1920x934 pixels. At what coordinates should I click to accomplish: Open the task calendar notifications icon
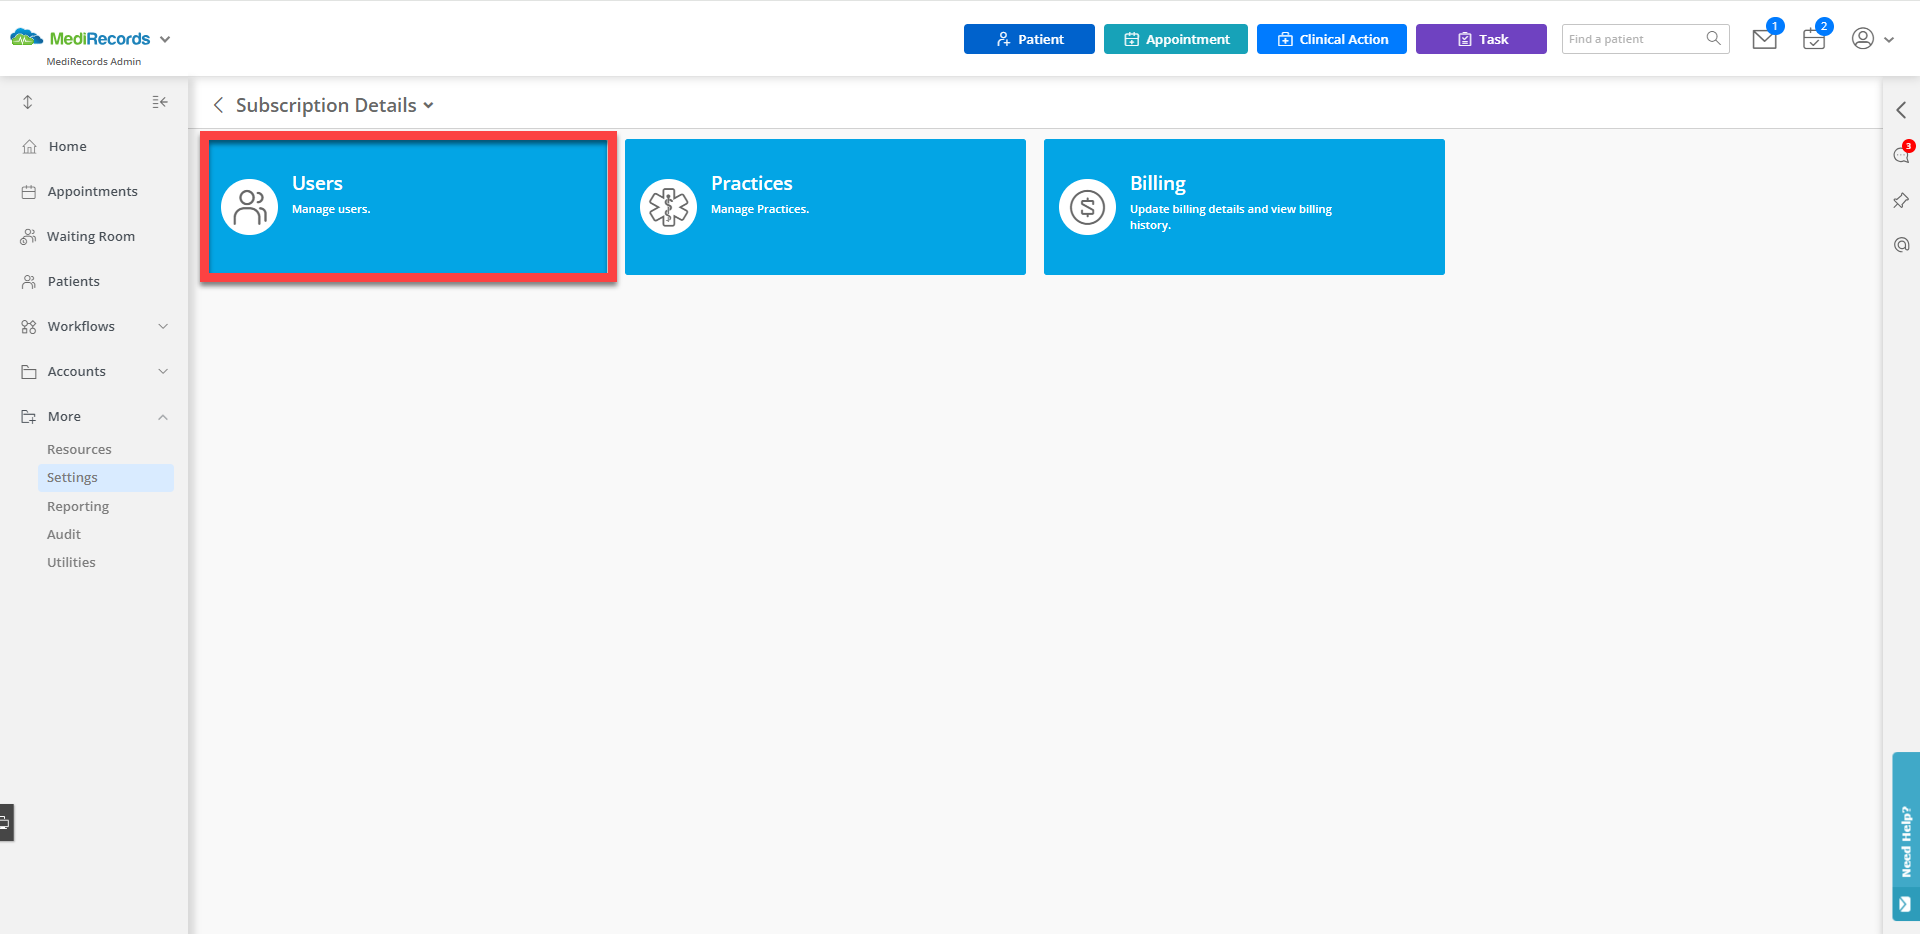(x=1813, y=39)
